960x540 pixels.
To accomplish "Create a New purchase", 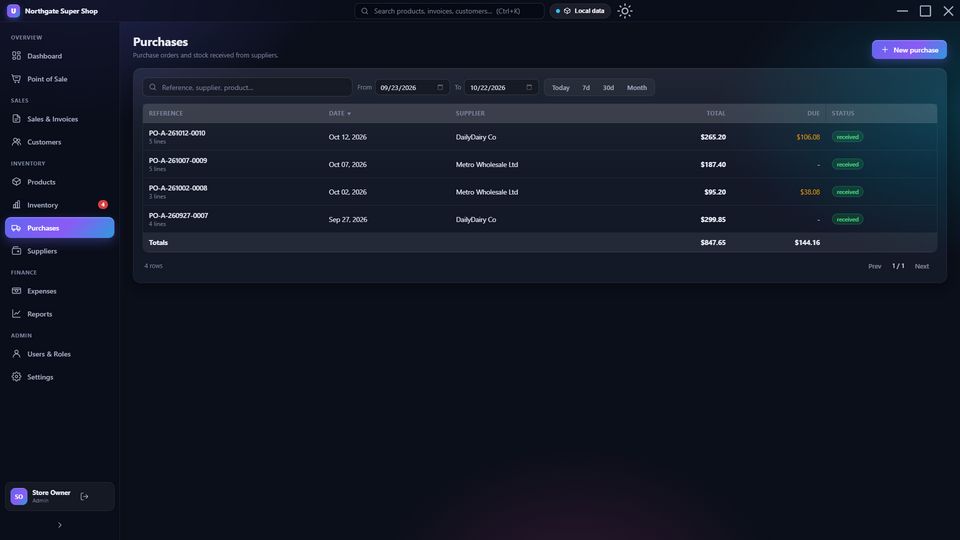I will 909,50.
